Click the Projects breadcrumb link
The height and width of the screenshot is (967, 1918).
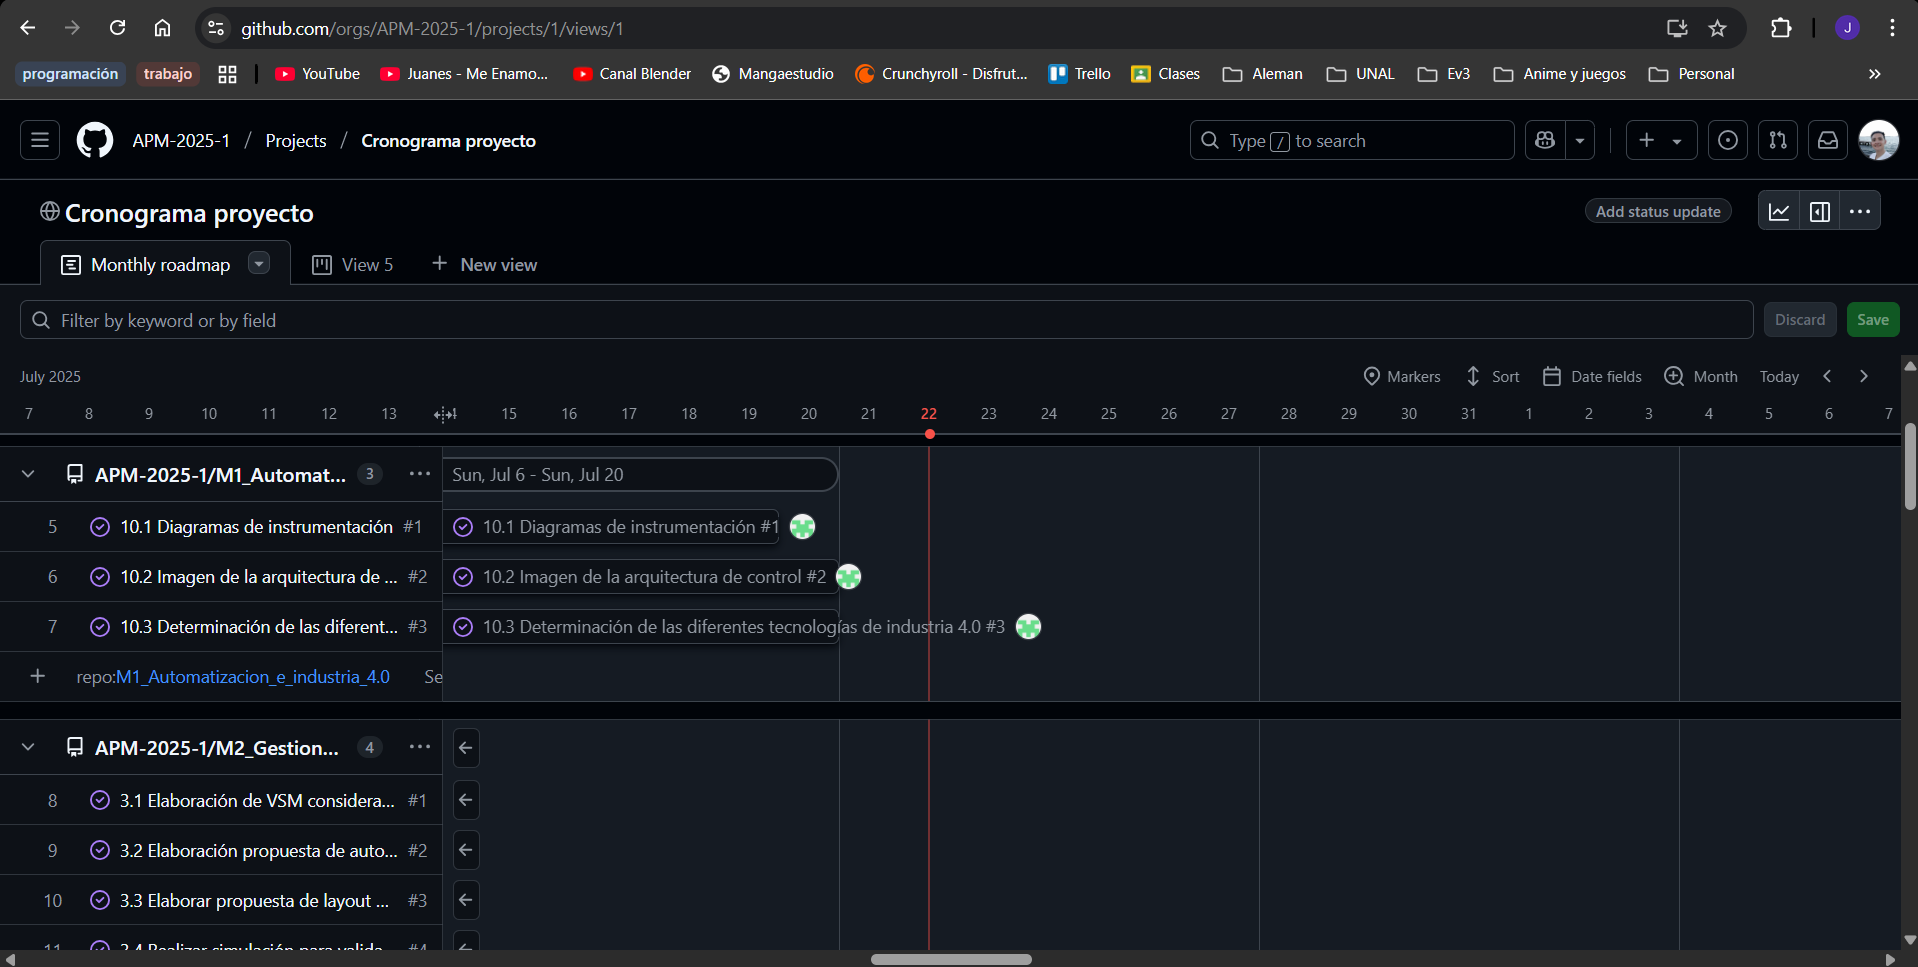pos(296,141)
